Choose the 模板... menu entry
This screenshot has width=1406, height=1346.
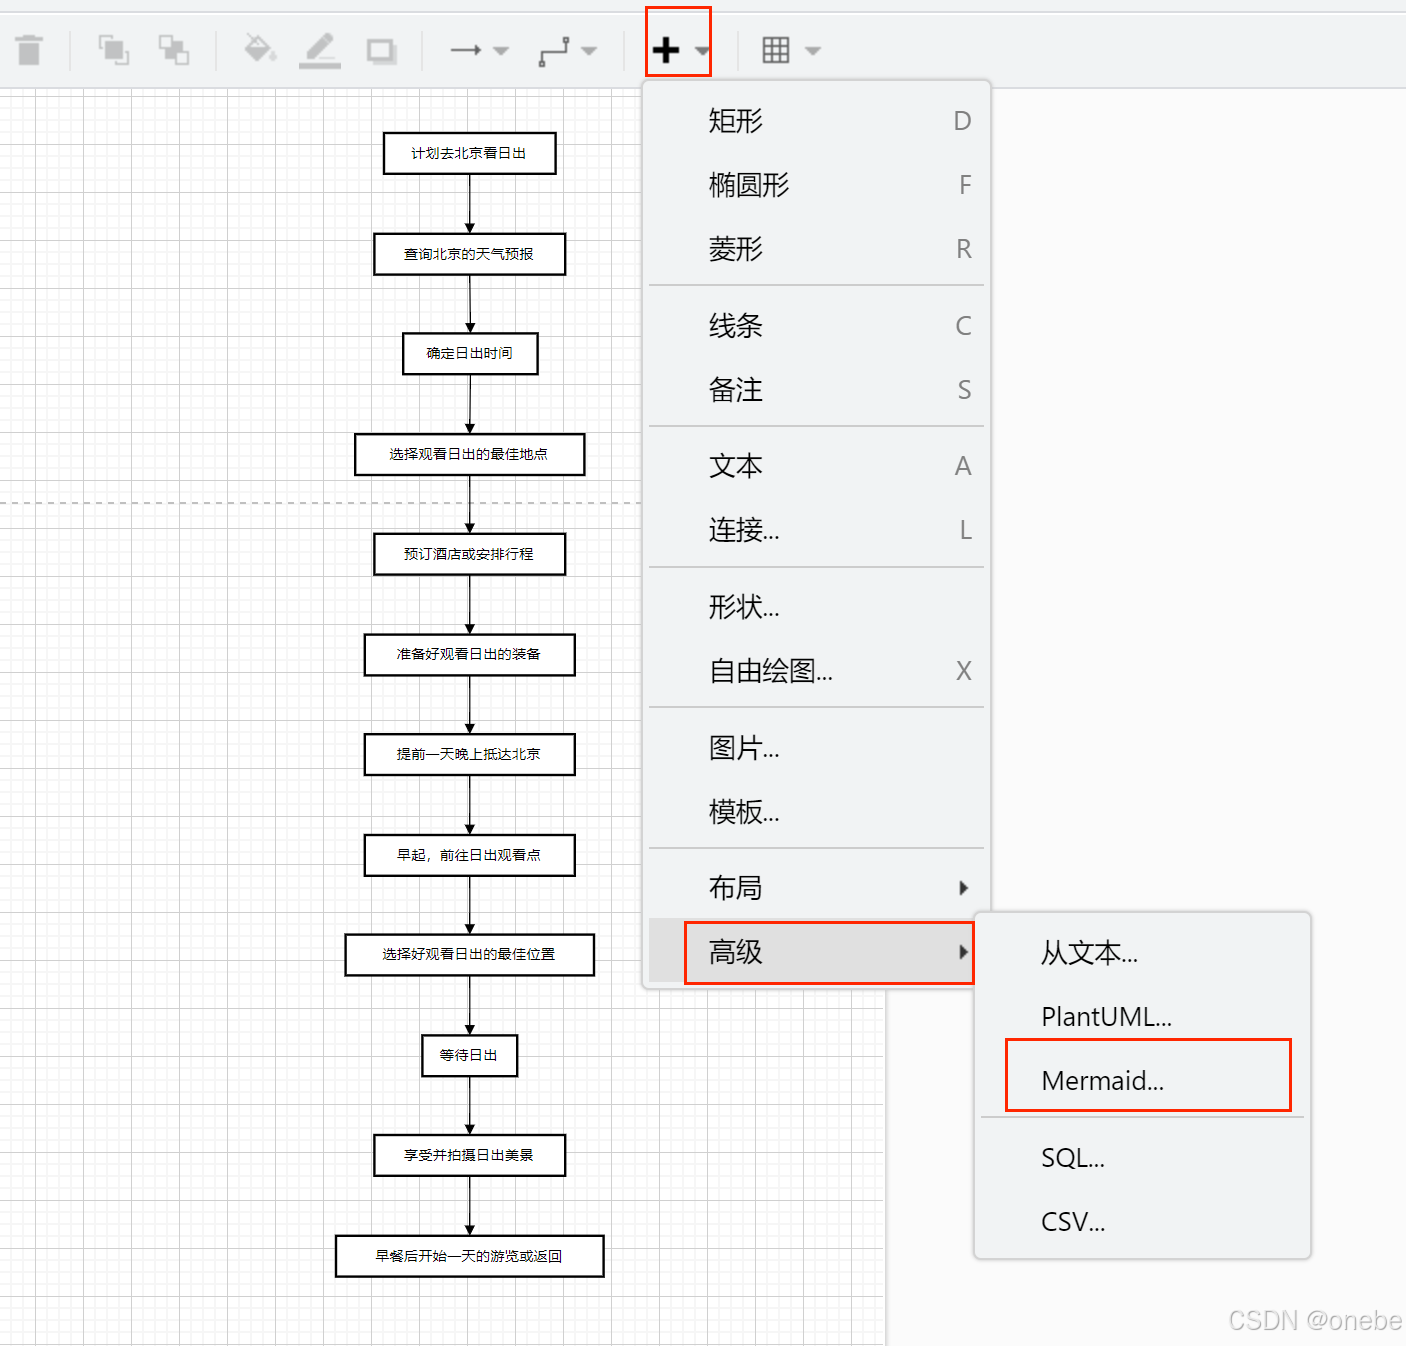point(817,812)
